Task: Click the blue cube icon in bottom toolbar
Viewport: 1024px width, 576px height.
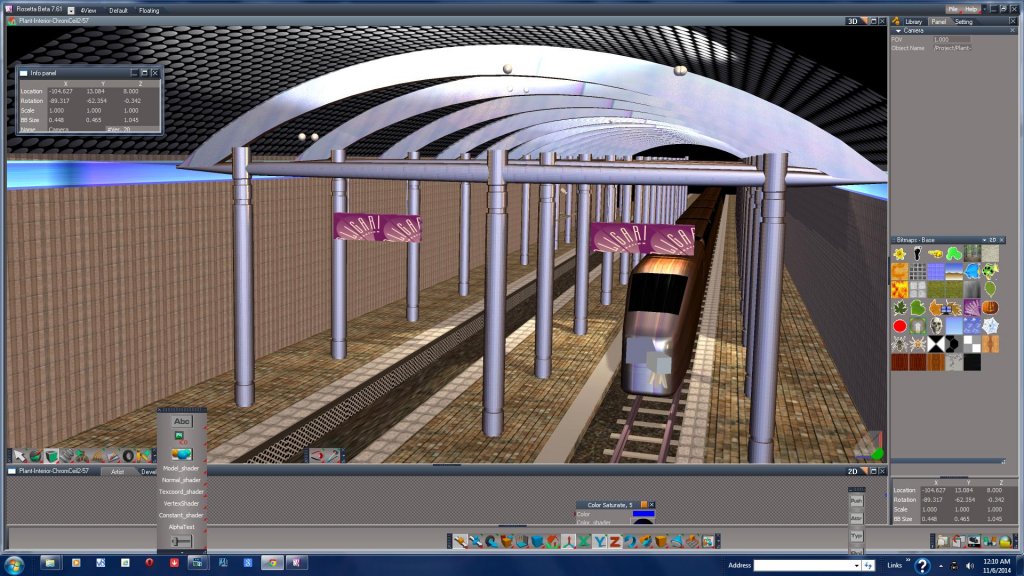Action: click(x=537, y=541)
